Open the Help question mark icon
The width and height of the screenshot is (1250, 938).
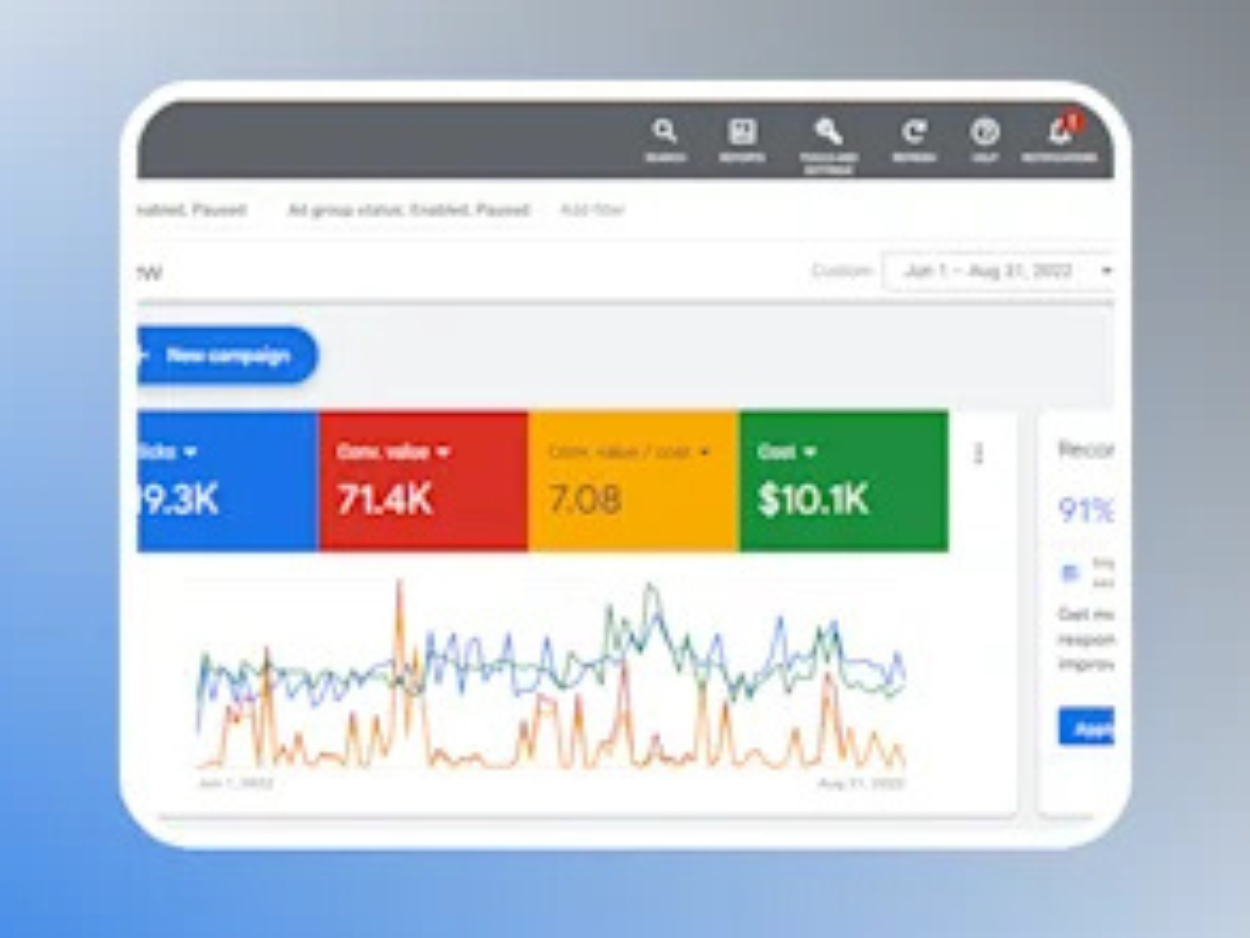click(985, 139)
